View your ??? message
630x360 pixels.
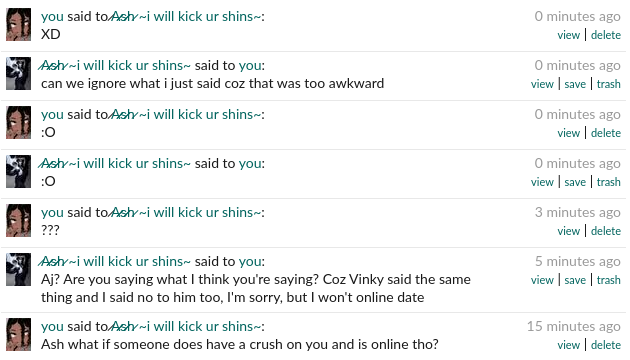[569, 231]
